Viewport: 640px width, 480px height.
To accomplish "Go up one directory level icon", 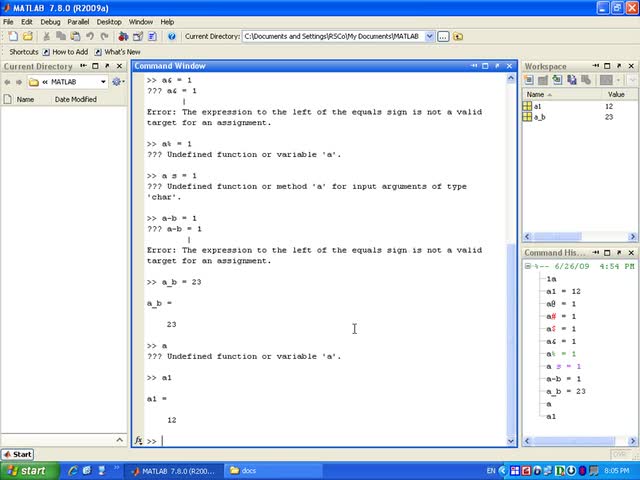I will click(458, 36).
